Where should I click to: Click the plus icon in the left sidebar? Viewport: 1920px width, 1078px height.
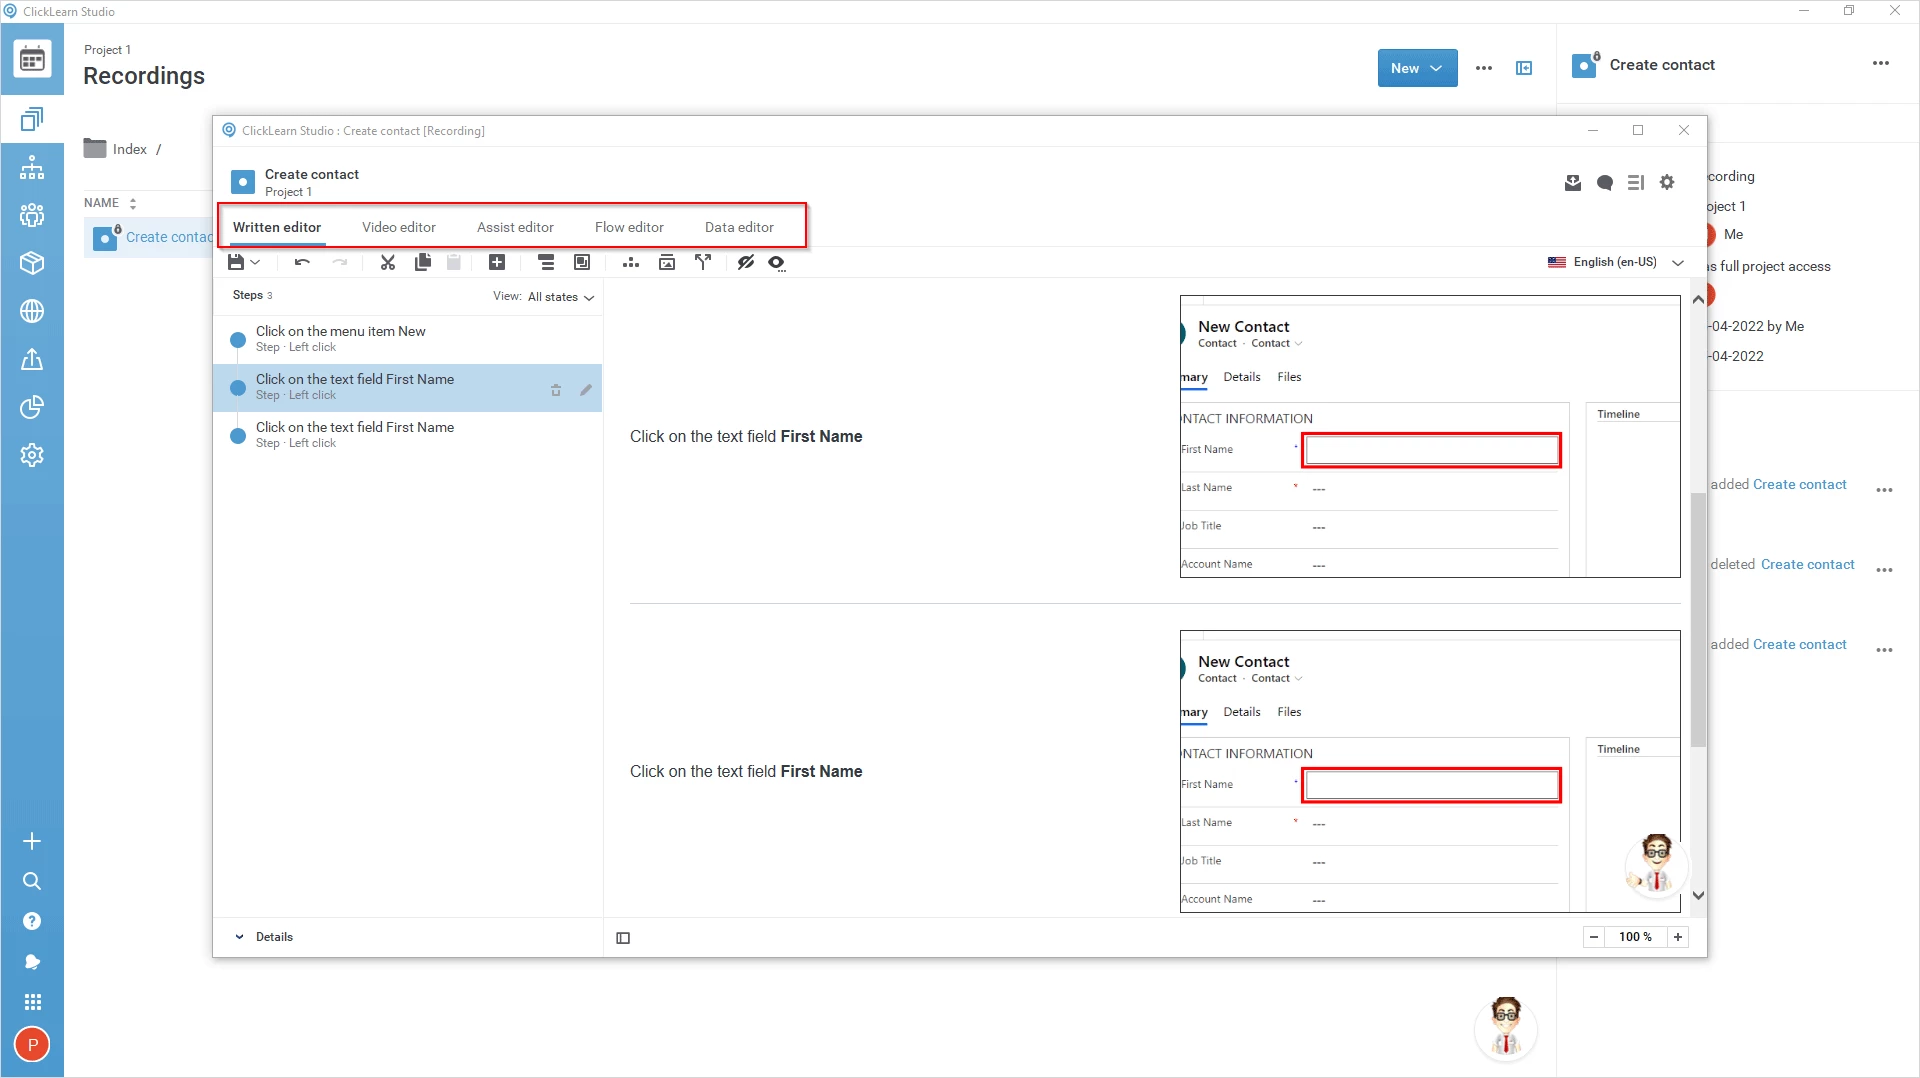click(x=32, y=841)
